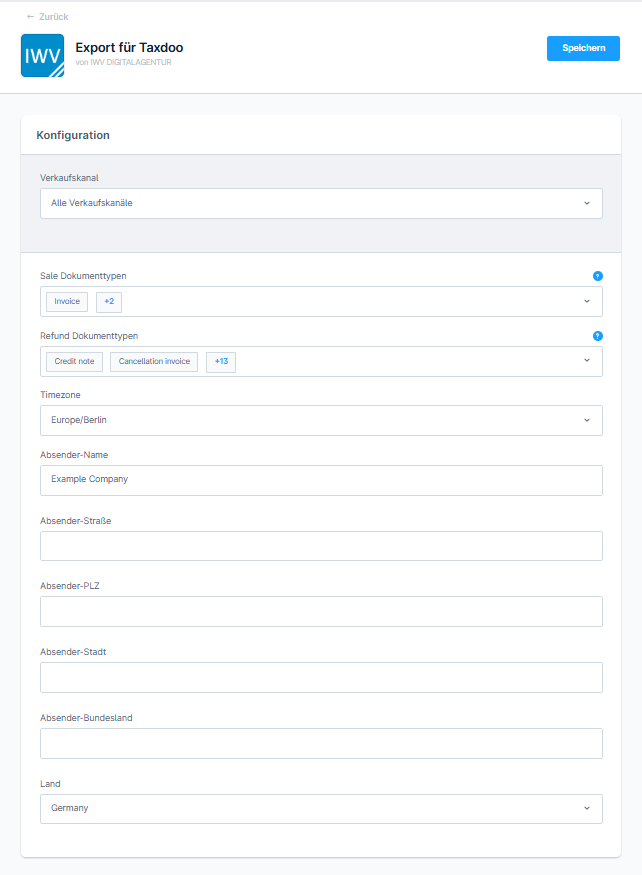Select the Invoice tag in Sale Dokumenttypen
642x875 pixels.
tap(67, 301)
